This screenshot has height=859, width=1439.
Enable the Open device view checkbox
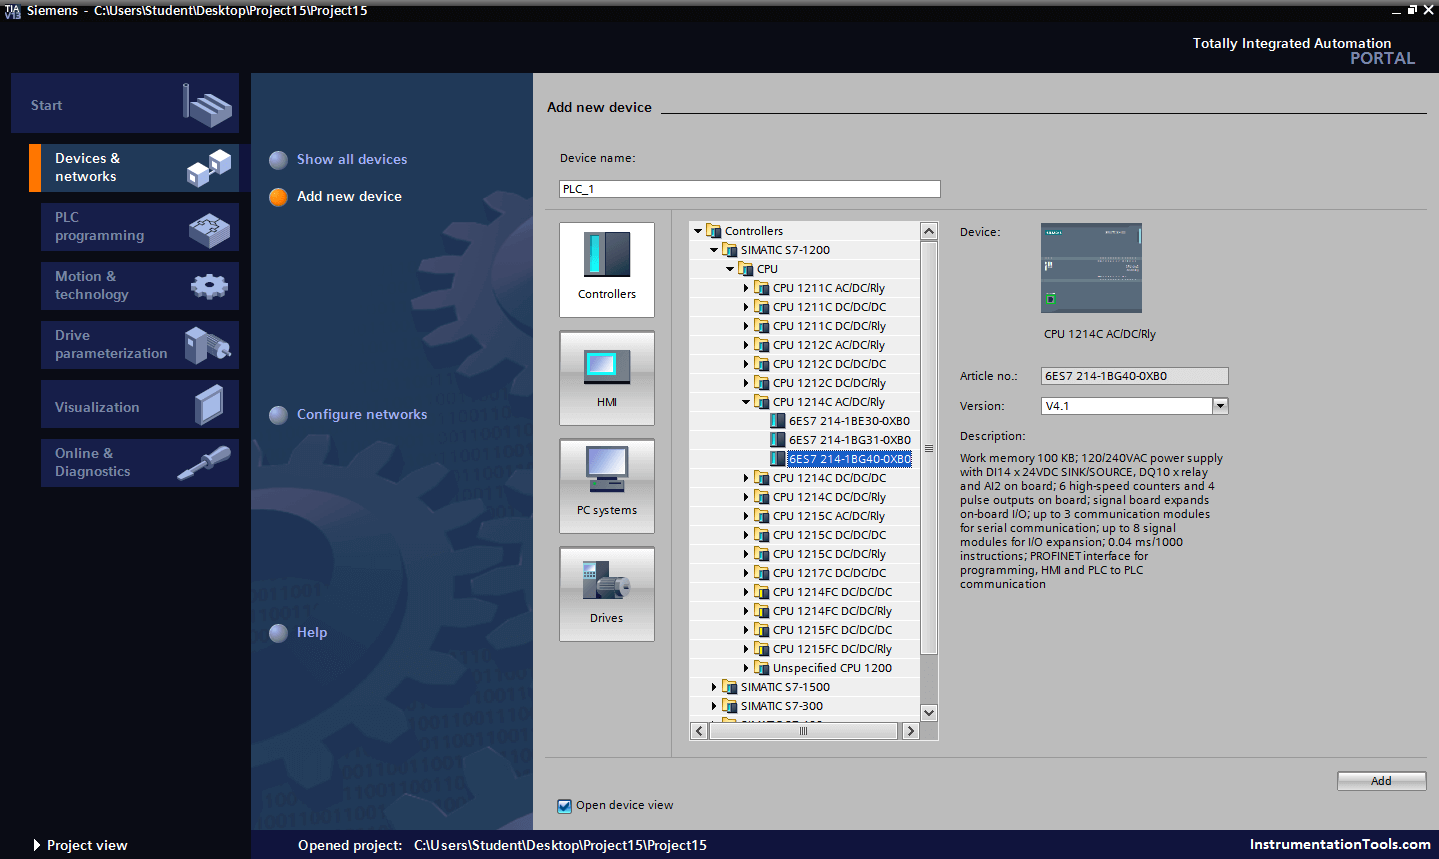(564, 805)
